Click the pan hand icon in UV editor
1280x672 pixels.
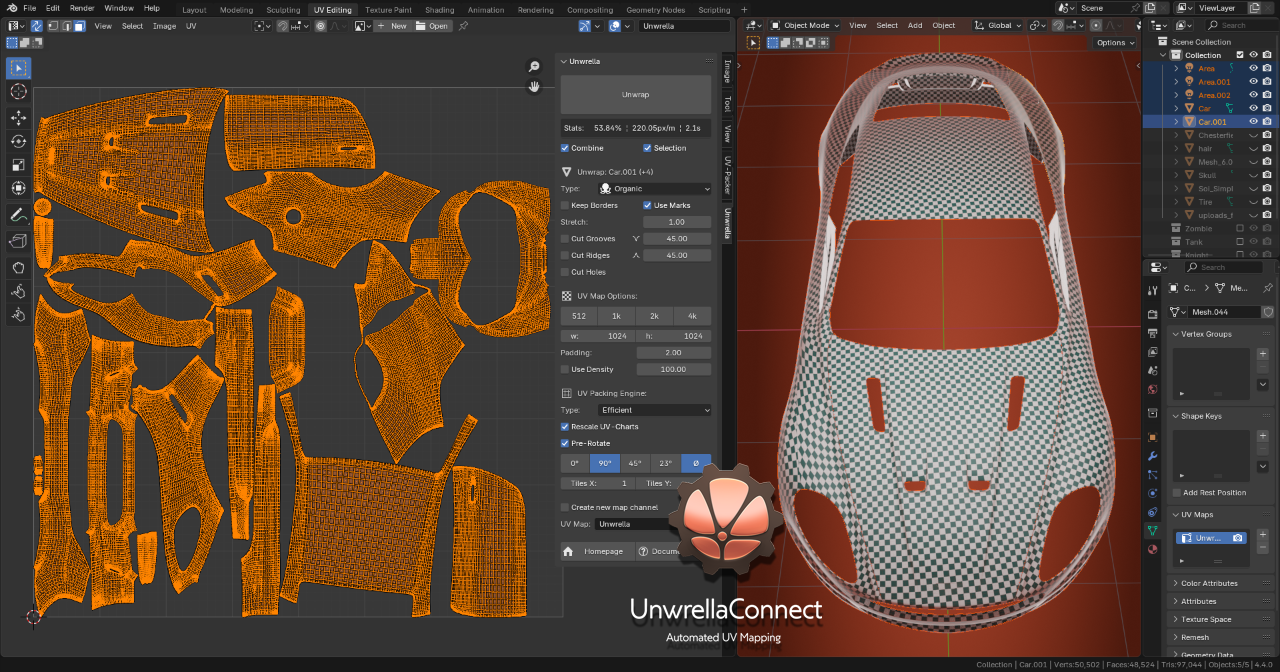coord(535,86)
